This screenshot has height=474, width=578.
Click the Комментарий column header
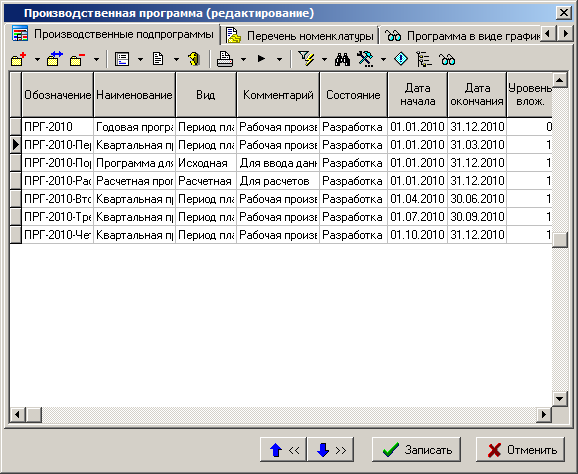coord(278,95)
